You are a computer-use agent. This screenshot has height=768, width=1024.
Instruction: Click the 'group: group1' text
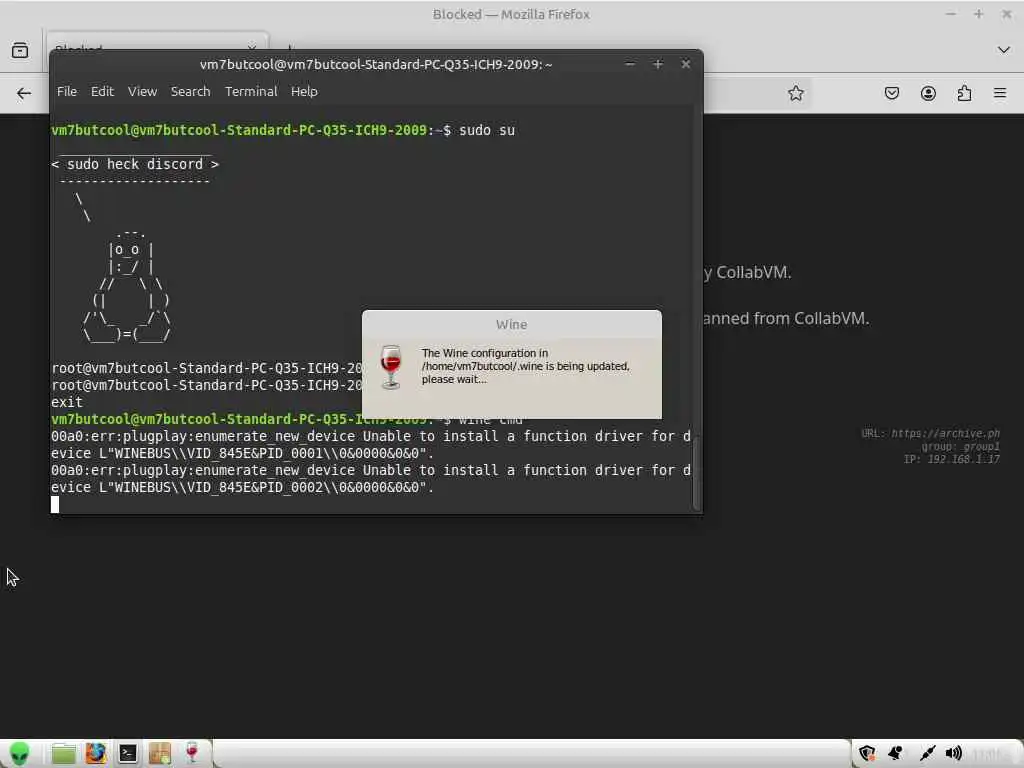click(961, 446)
